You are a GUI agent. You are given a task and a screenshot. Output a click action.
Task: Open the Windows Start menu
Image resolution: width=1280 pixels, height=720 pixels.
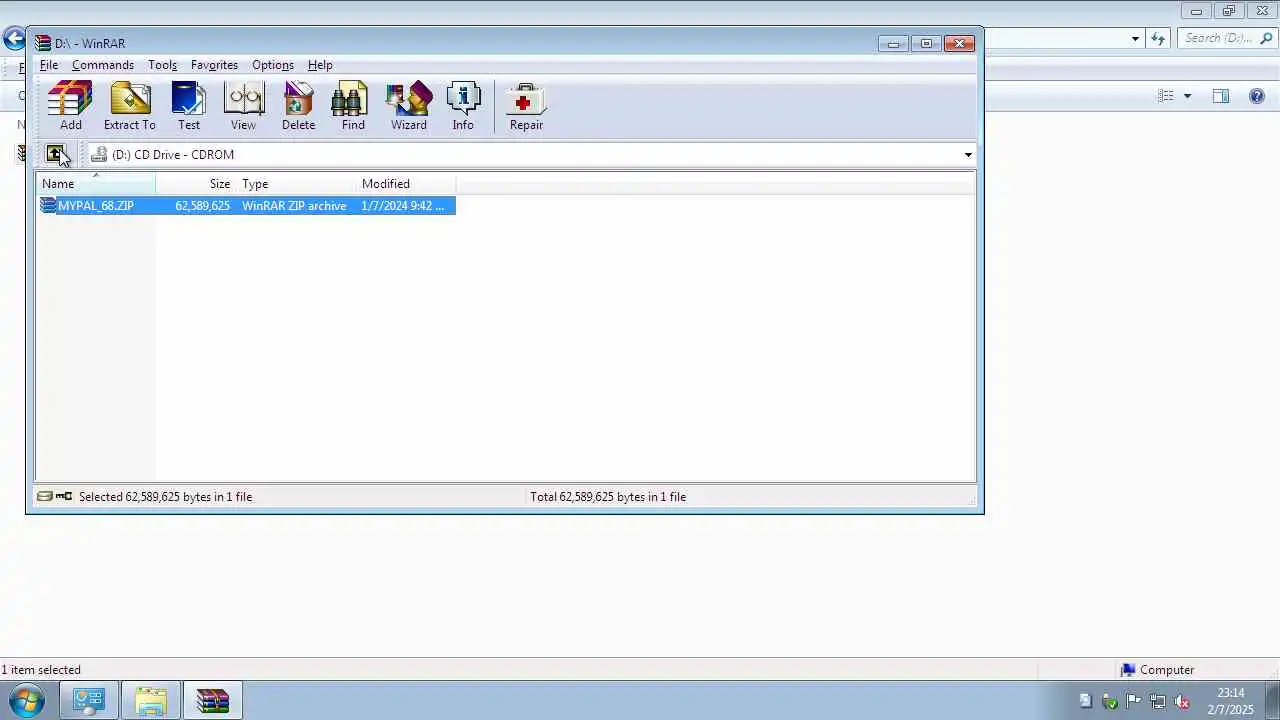coord(27,700)
